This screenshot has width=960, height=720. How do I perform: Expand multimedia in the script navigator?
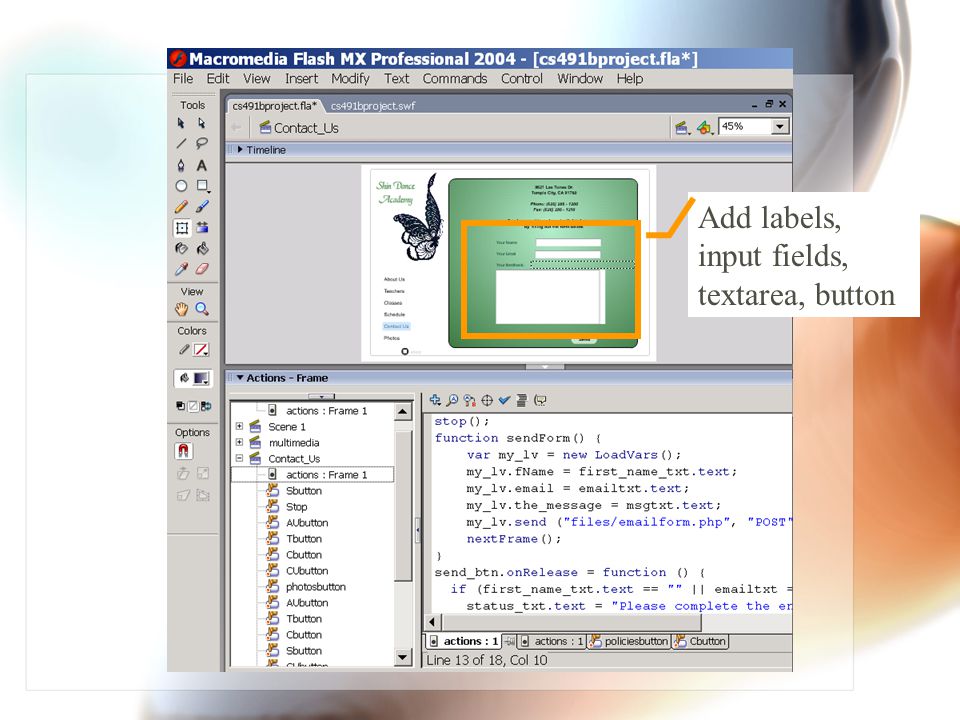pyautogui.click(x=239, y=442)
